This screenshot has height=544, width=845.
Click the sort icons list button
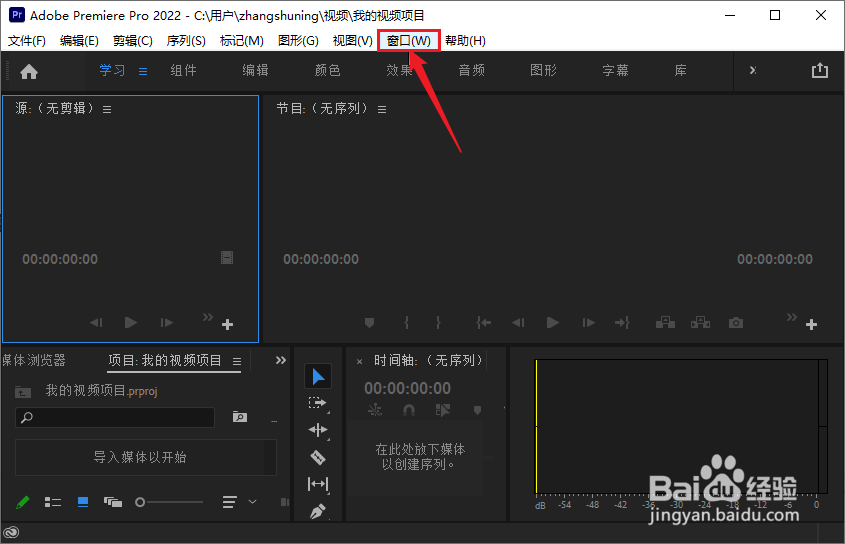click(x=230, y=502)
